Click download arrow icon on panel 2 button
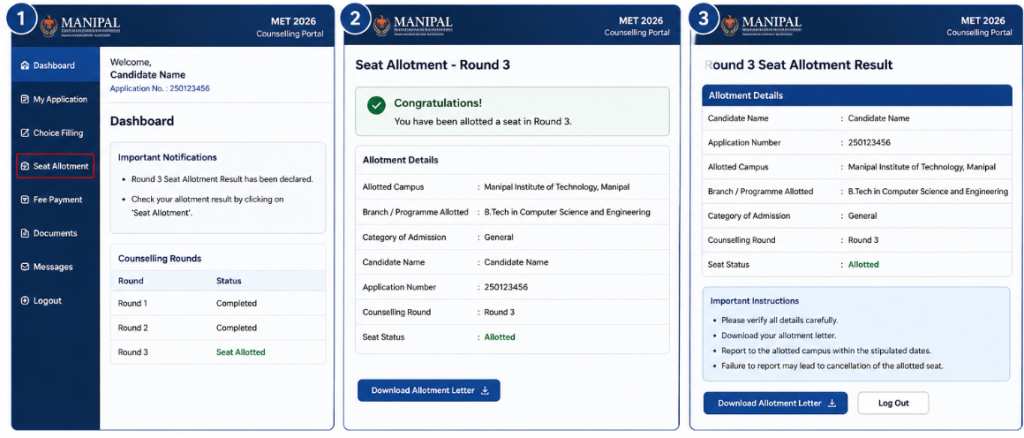The width and height of the screenshot is (1024, 438). coord(485,390)
